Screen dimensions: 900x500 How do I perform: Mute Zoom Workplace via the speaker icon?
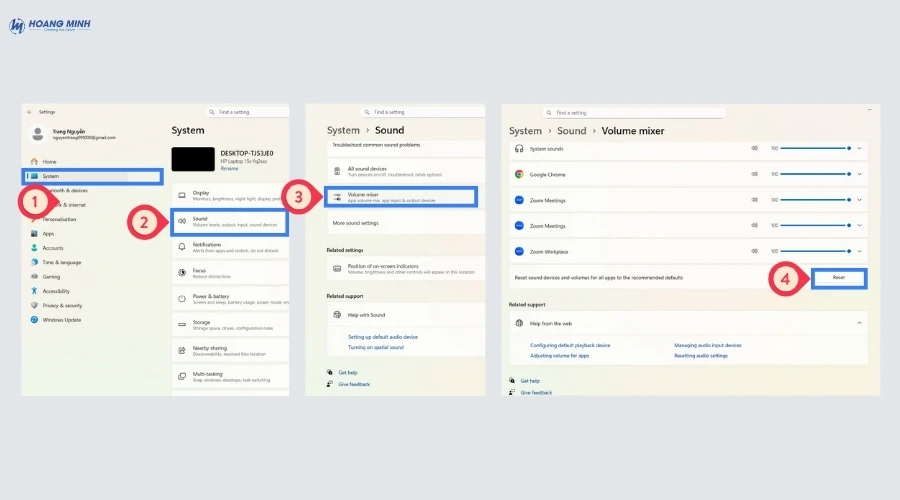tap(754, 251)
